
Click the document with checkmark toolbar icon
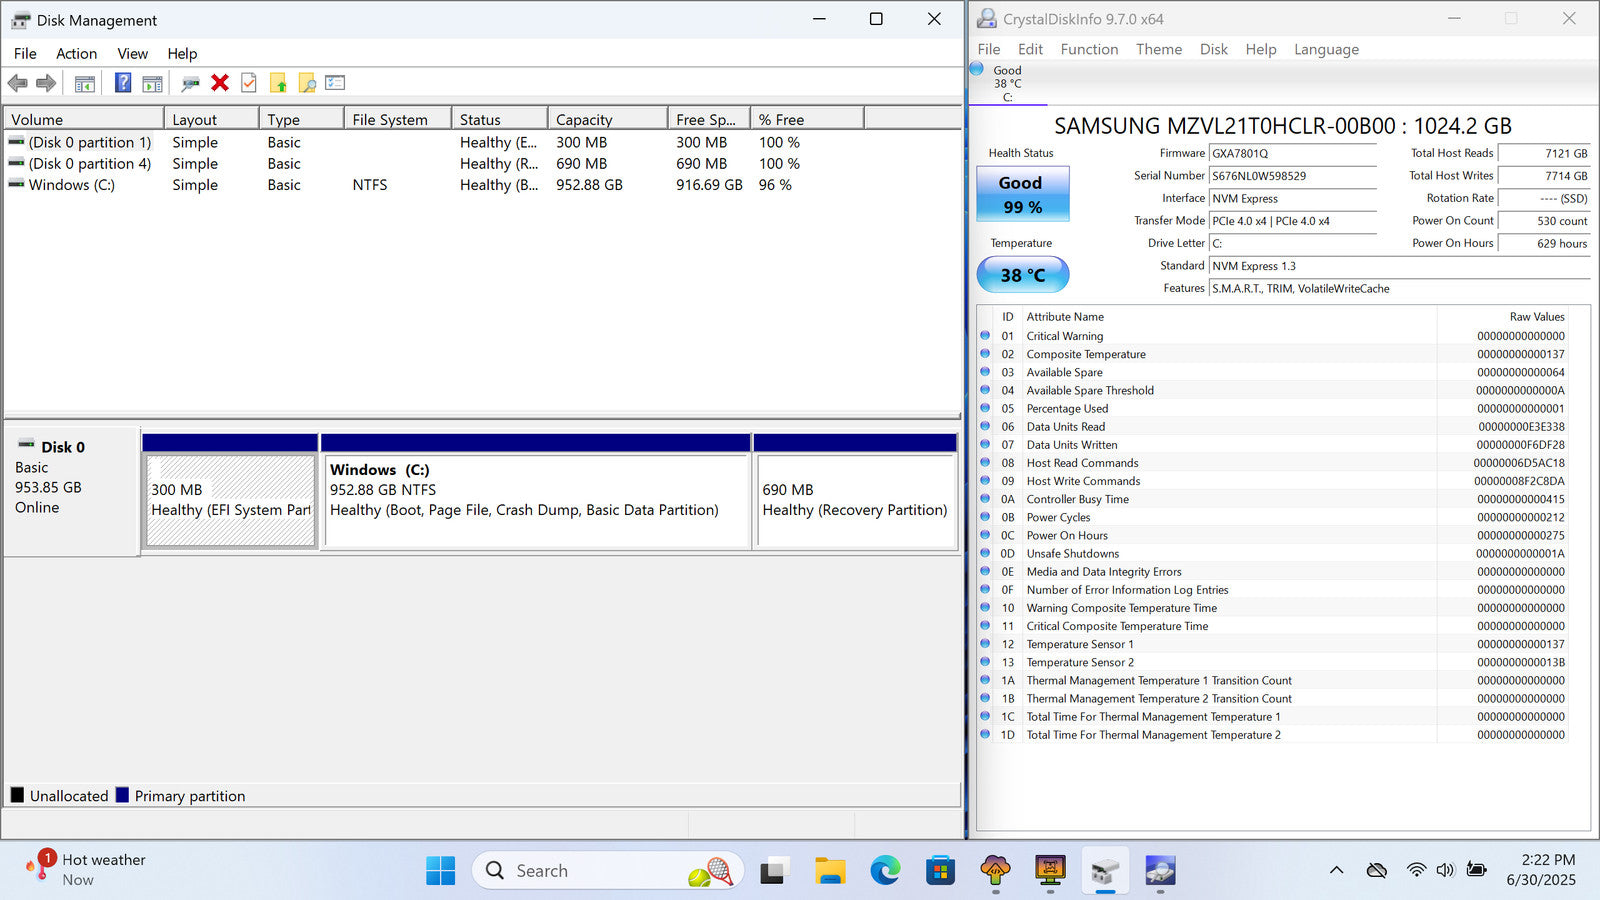point(249,83)
